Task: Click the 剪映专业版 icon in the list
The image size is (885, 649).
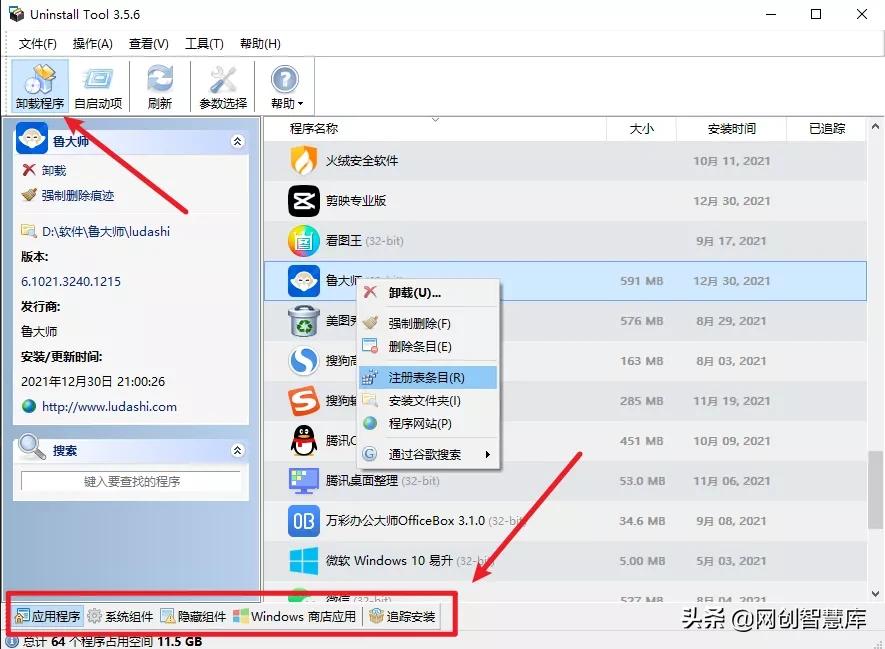Action: click(x=304, y=200)
